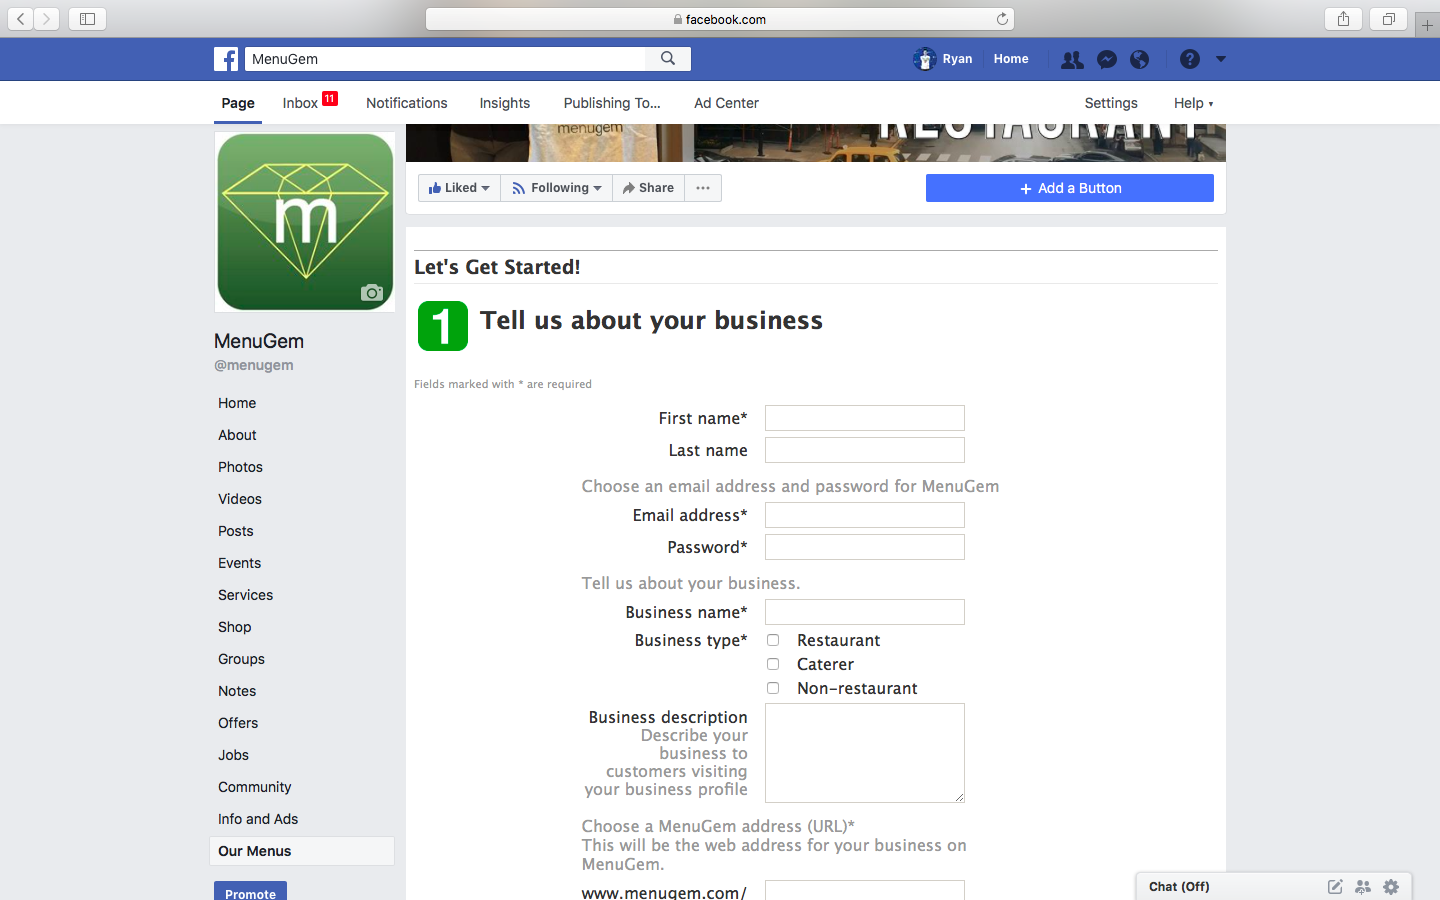Click Safari share button

[1343, 19]
